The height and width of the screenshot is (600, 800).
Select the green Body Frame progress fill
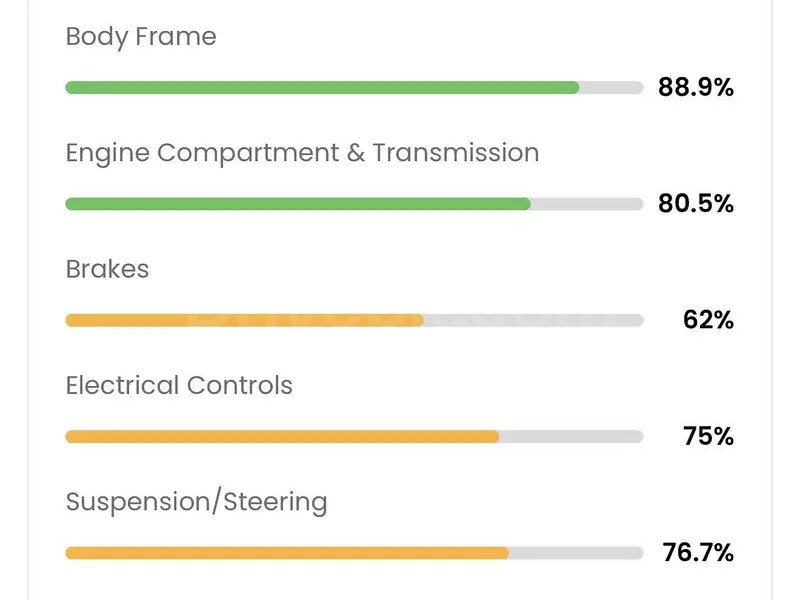tap(322, 88)
